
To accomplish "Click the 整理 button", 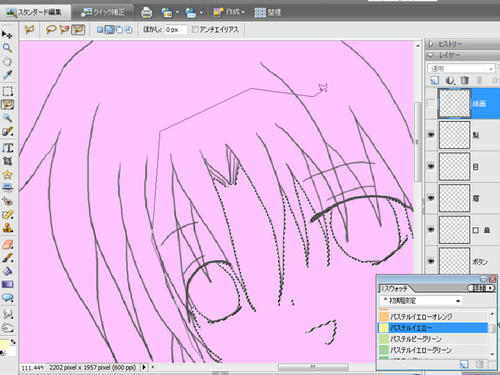I will (268, 13).
